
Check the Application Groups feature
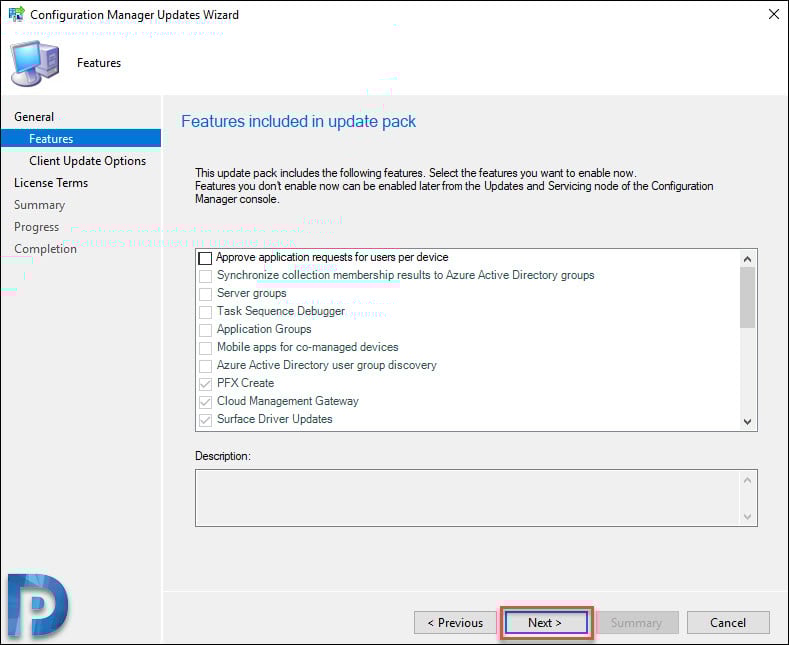205,330
